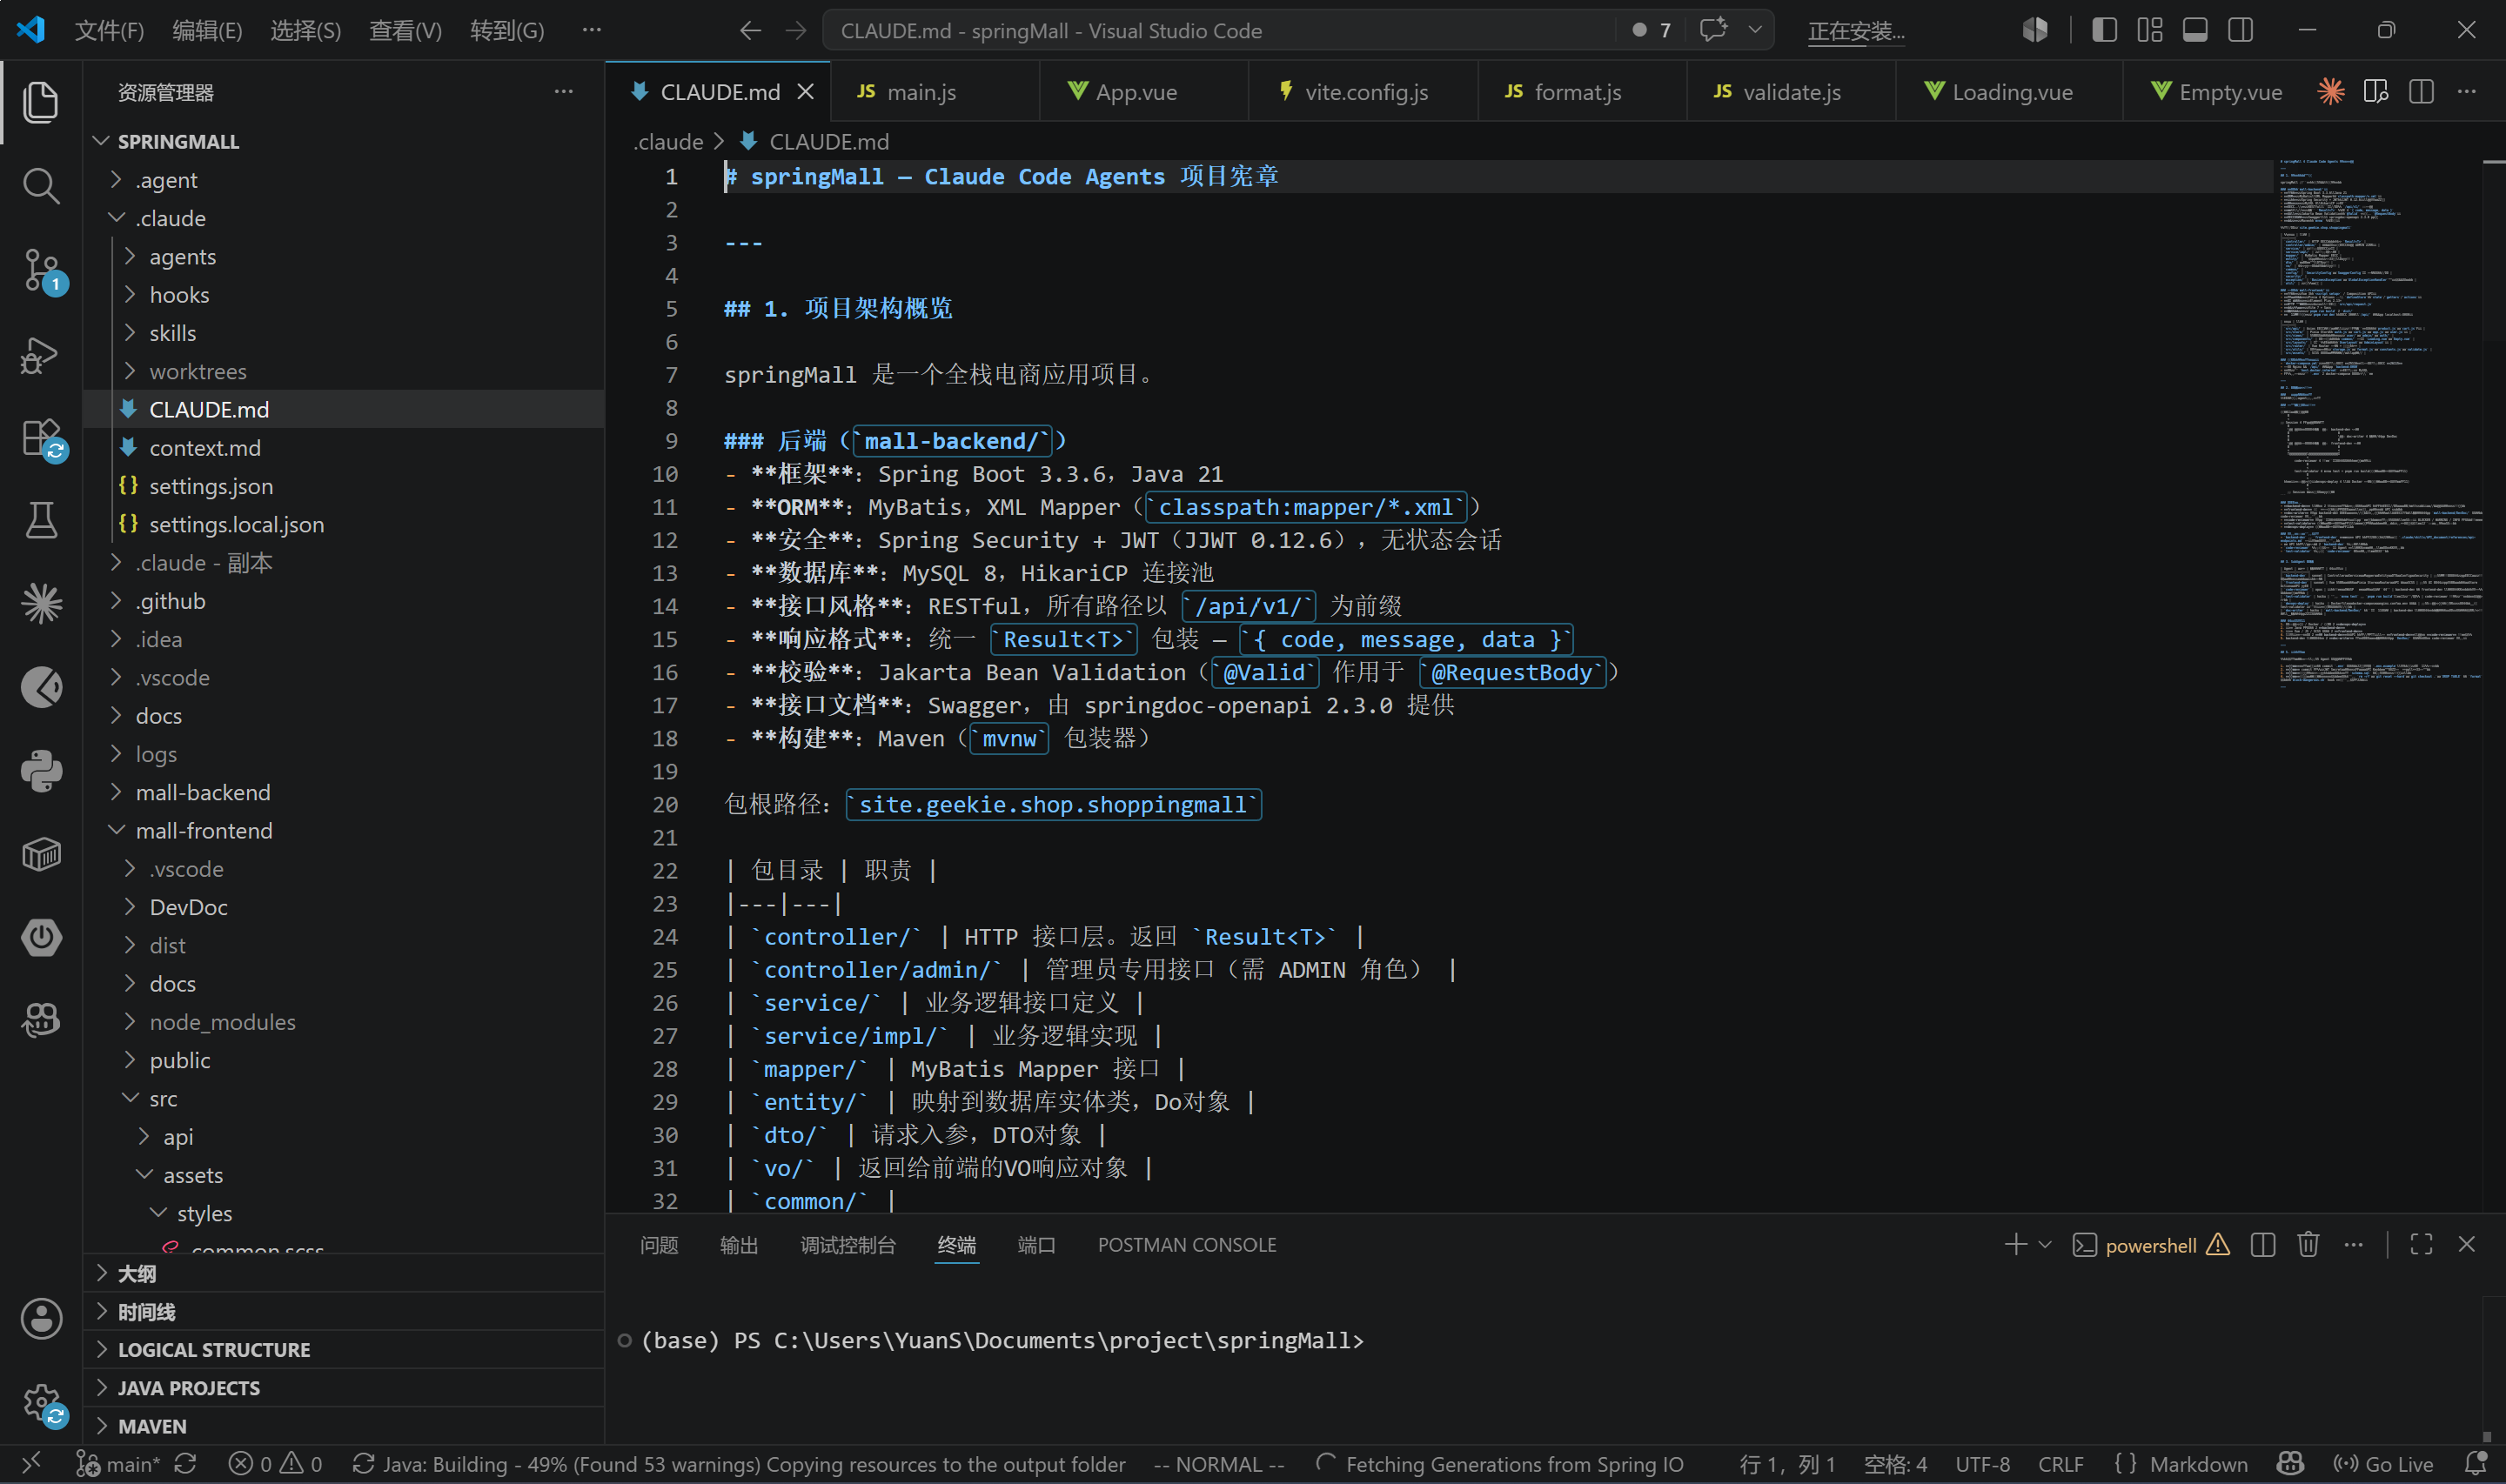
Task: Collapse the .claude folder
Action: pyautogui.click(x=345, y=218)
